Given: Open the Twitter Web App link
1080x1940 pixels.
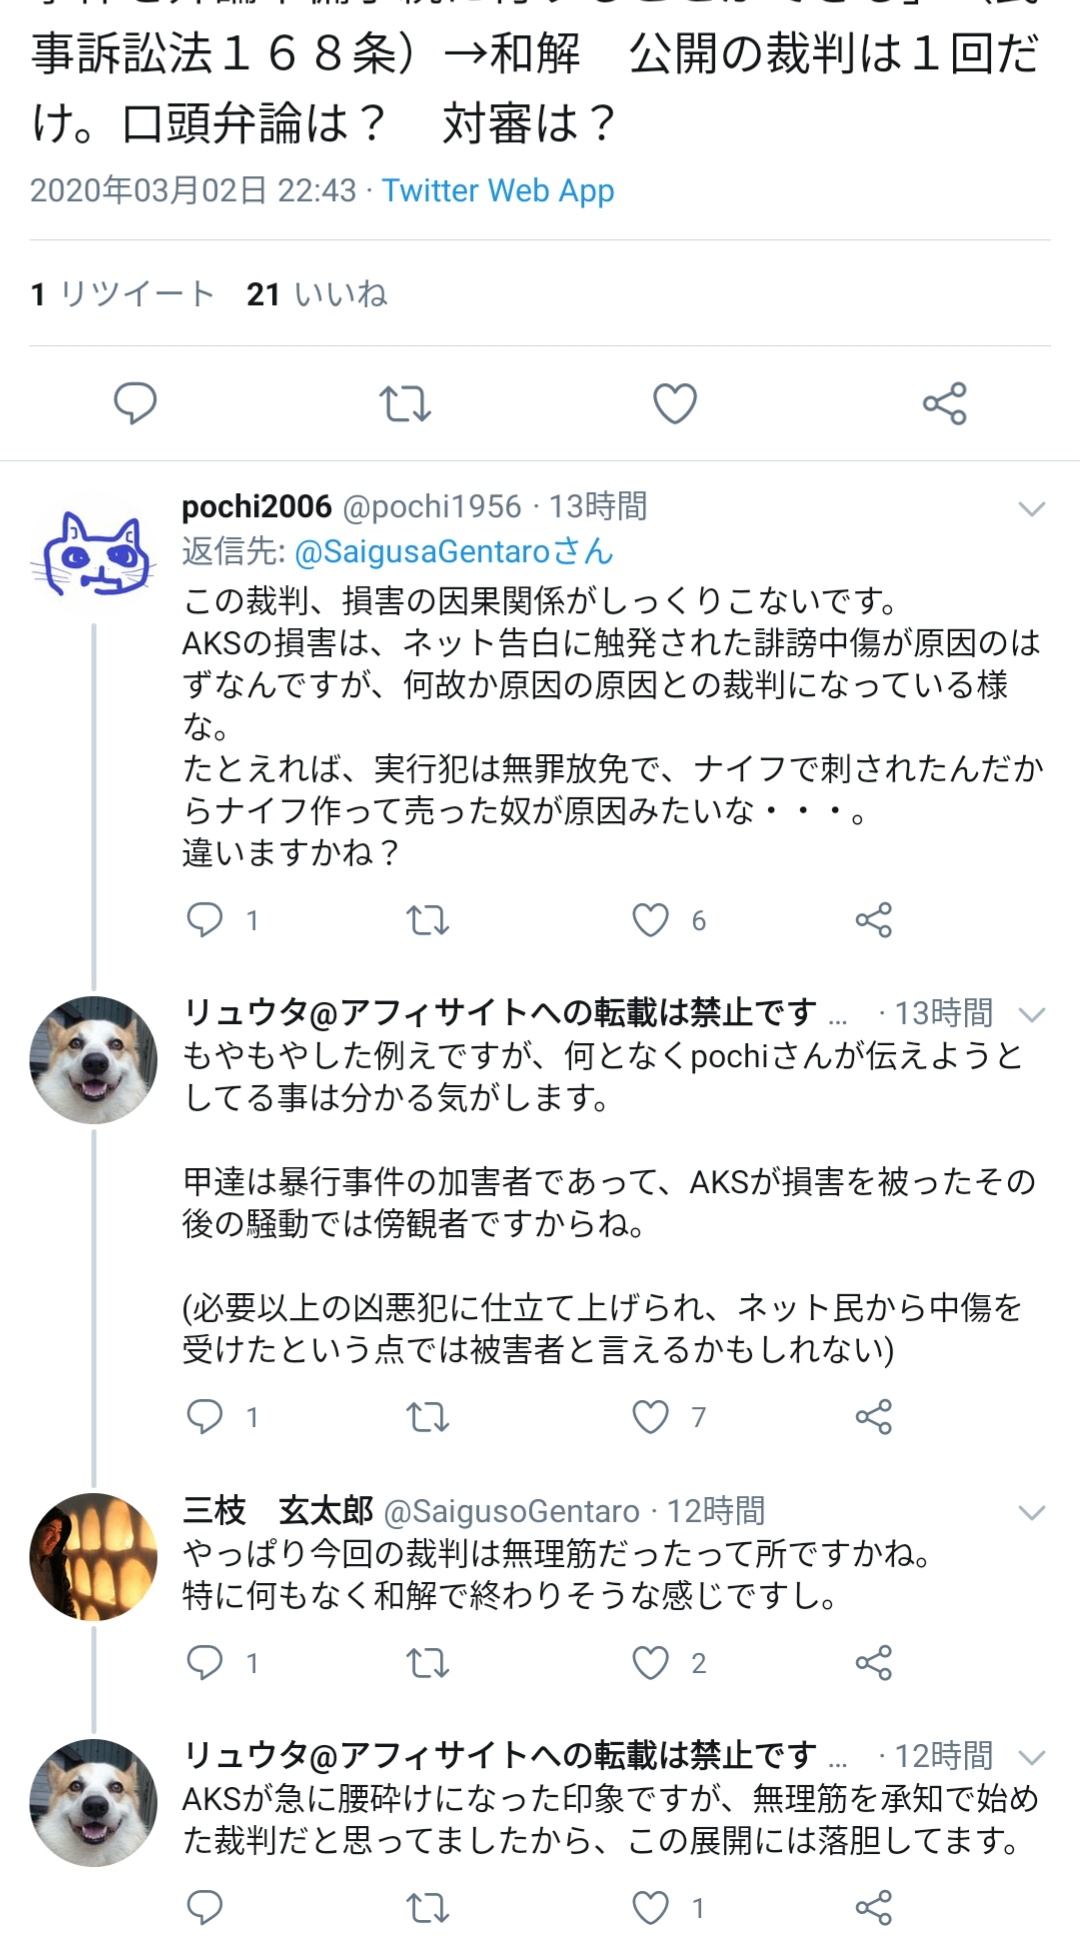Looking at the screenshot, I should (x=498, y=190).
